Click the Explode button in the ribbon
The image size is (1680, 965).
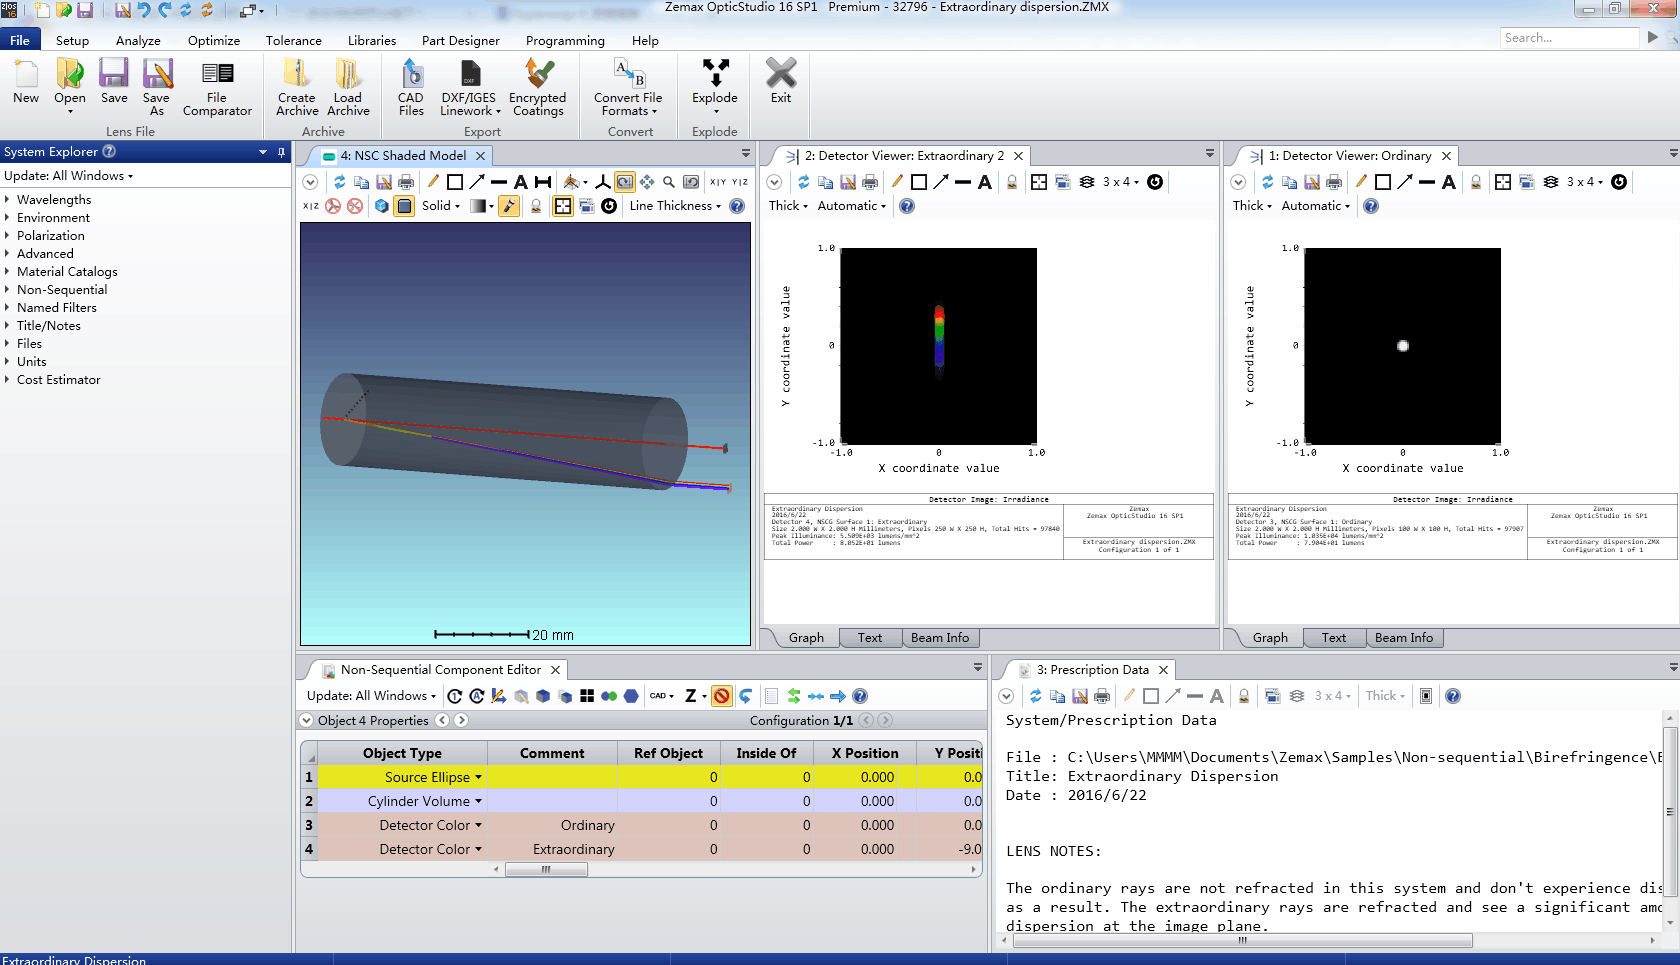coord(715,87)
